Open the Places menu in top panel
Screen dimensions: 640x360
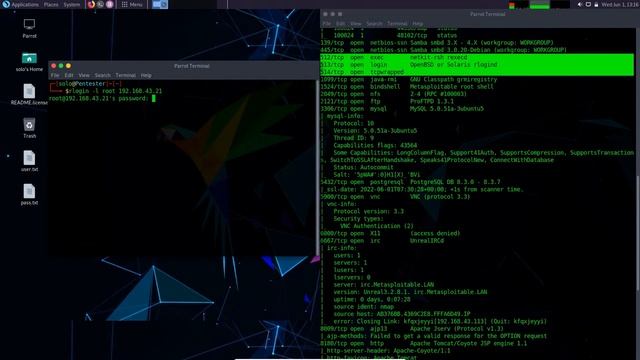[51, 4]
